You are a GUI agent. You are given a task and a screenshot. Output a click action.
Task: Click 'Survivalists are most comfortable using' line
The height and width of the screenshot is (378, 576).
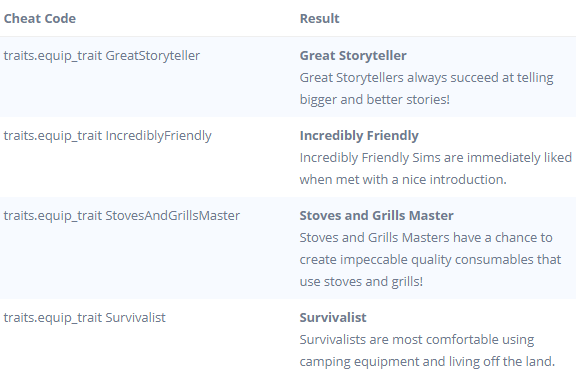pos(417,340)
